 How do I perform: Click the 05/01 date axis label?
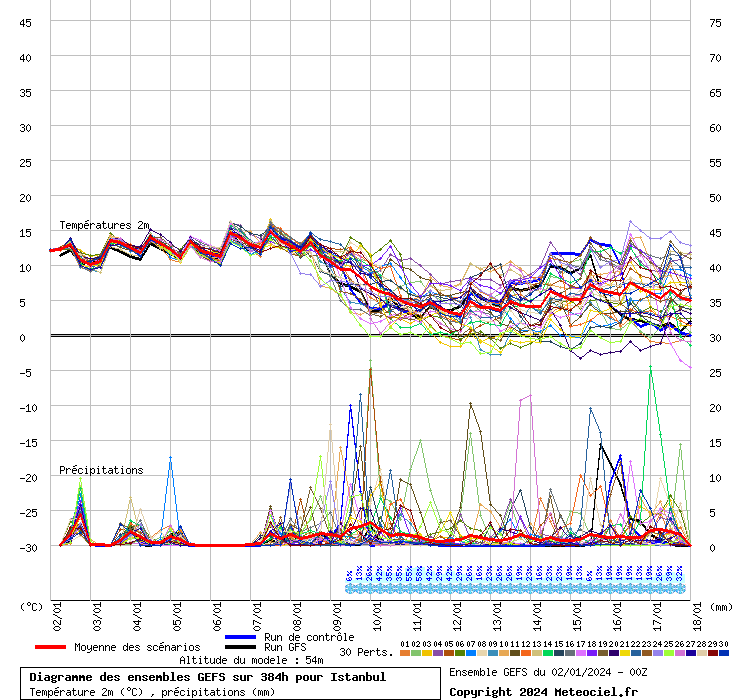pyautogui.click(x=177, y=616)
